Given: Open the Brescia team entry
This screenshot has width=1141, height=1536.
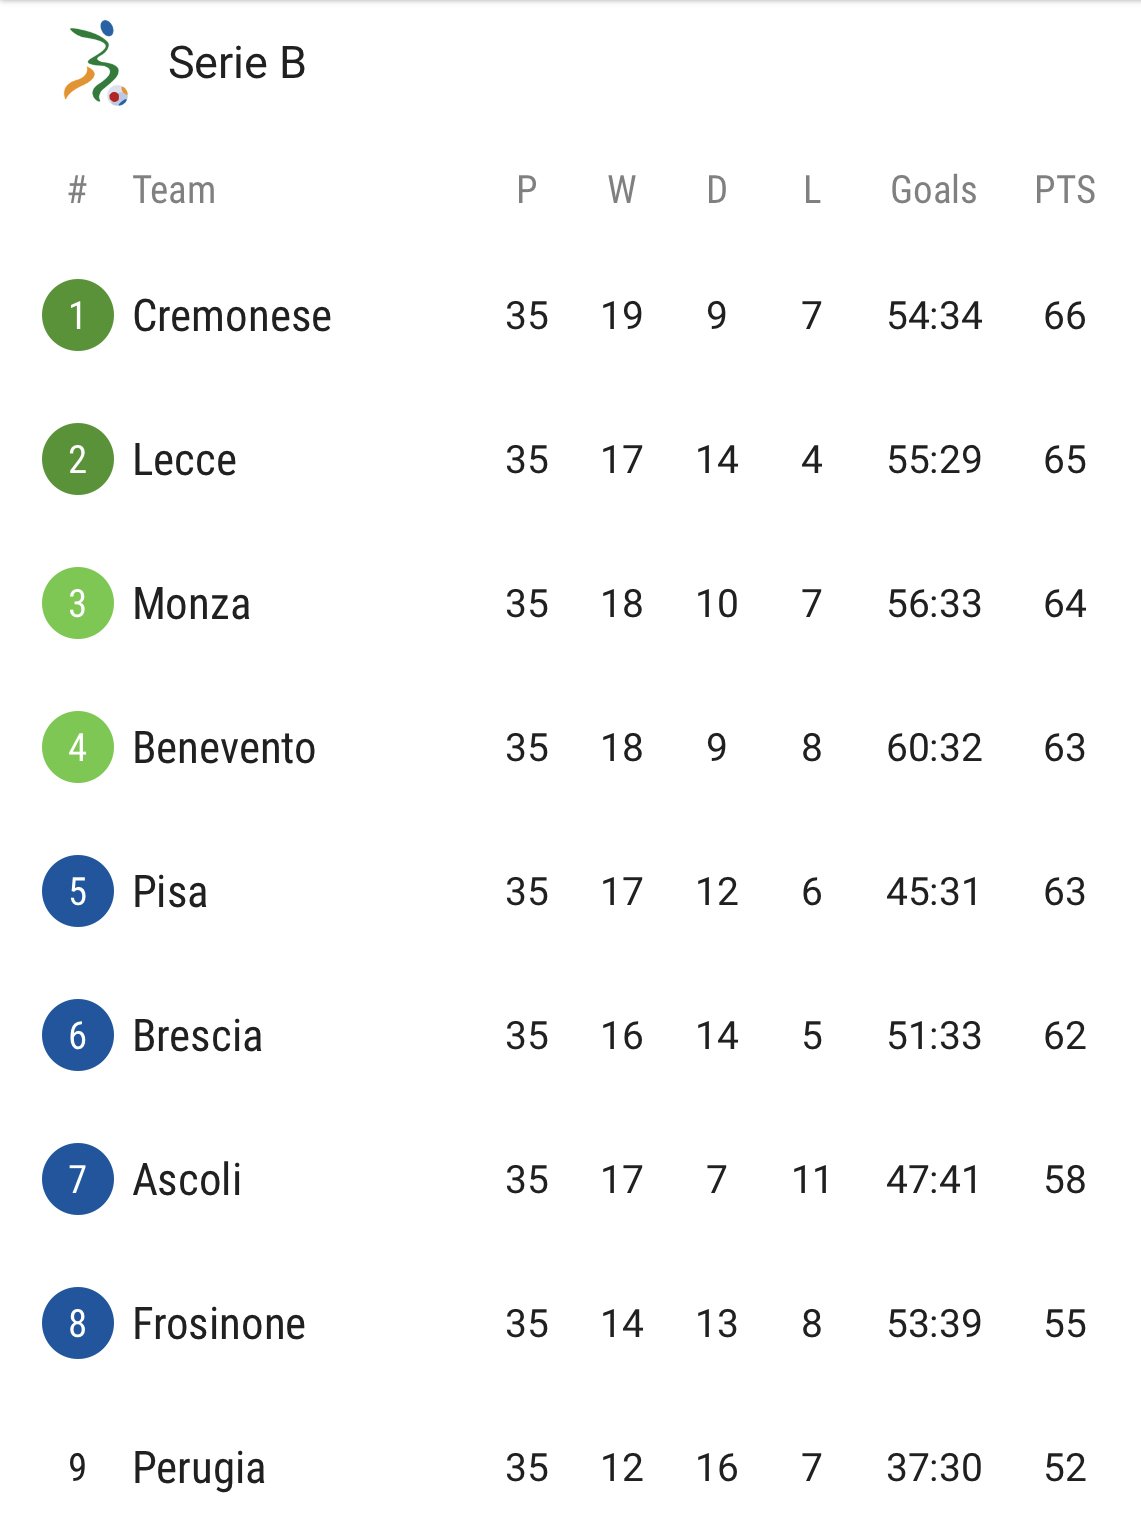Looking at the screenshot, I should coord(197,1036).
